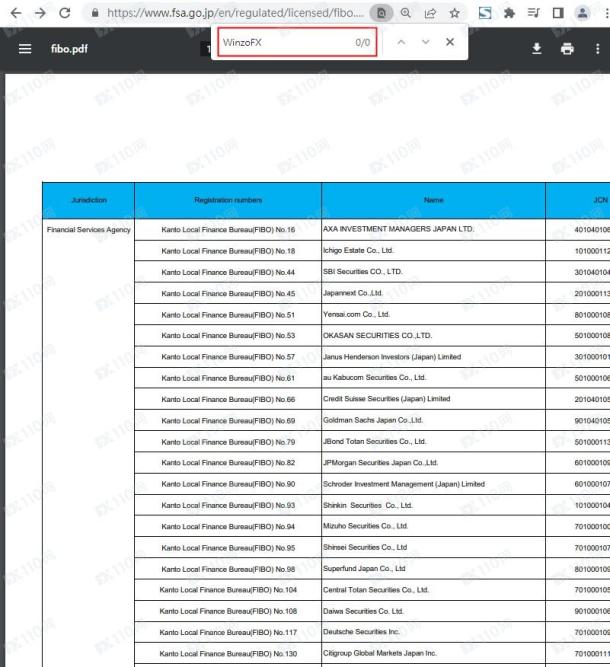The image size is (610, 667).
Task: Click Kanto Local Finance Bureau(FIBO) No.51
Action: pos(228,315)
